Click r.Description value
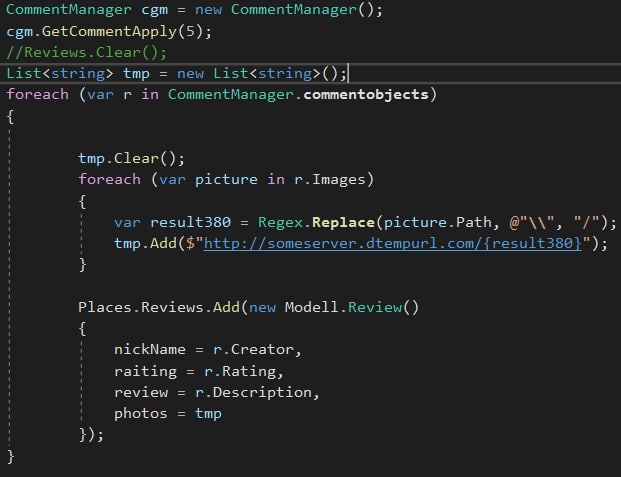This screenshot has width=621, height=477. (x=253, y=393)
